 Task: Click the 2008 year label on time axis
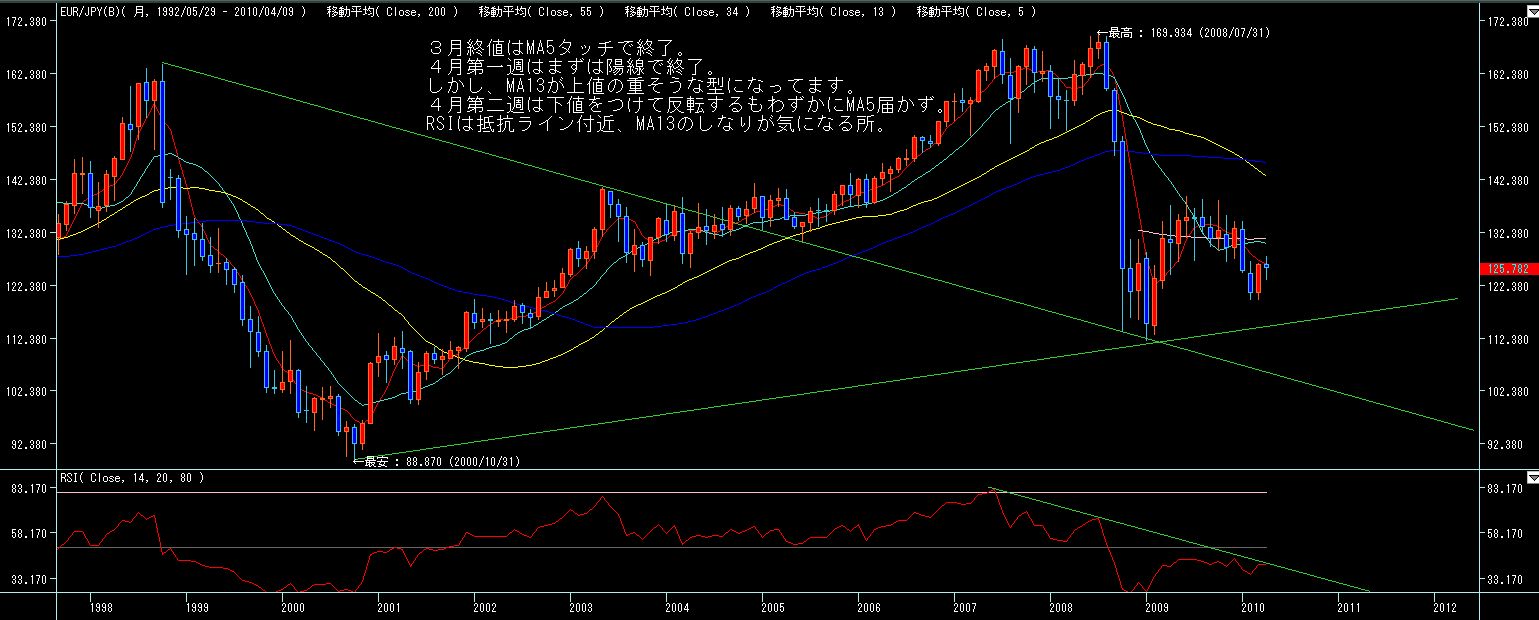(x=1060, y=606)
